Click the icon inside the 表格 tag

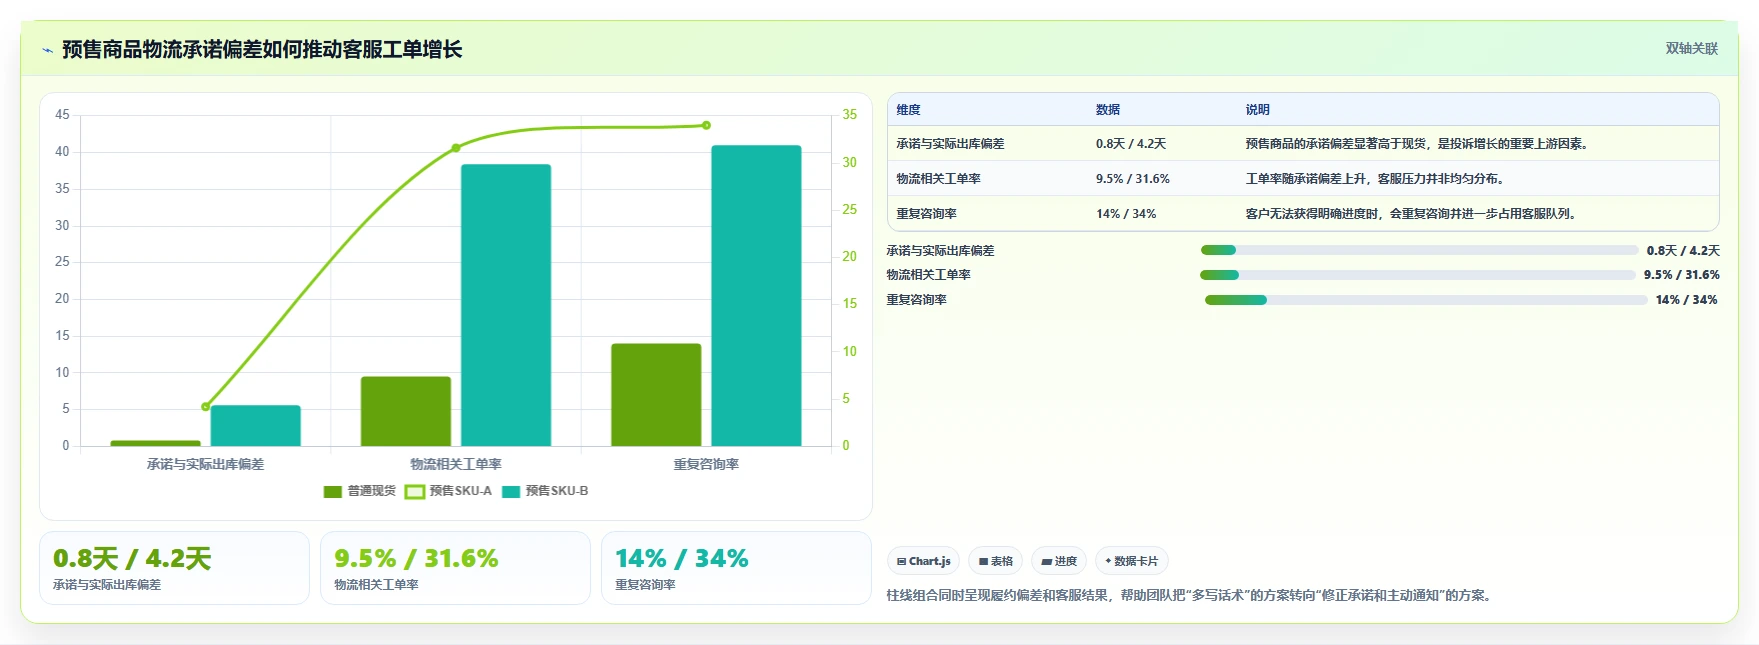click(983, 562)
